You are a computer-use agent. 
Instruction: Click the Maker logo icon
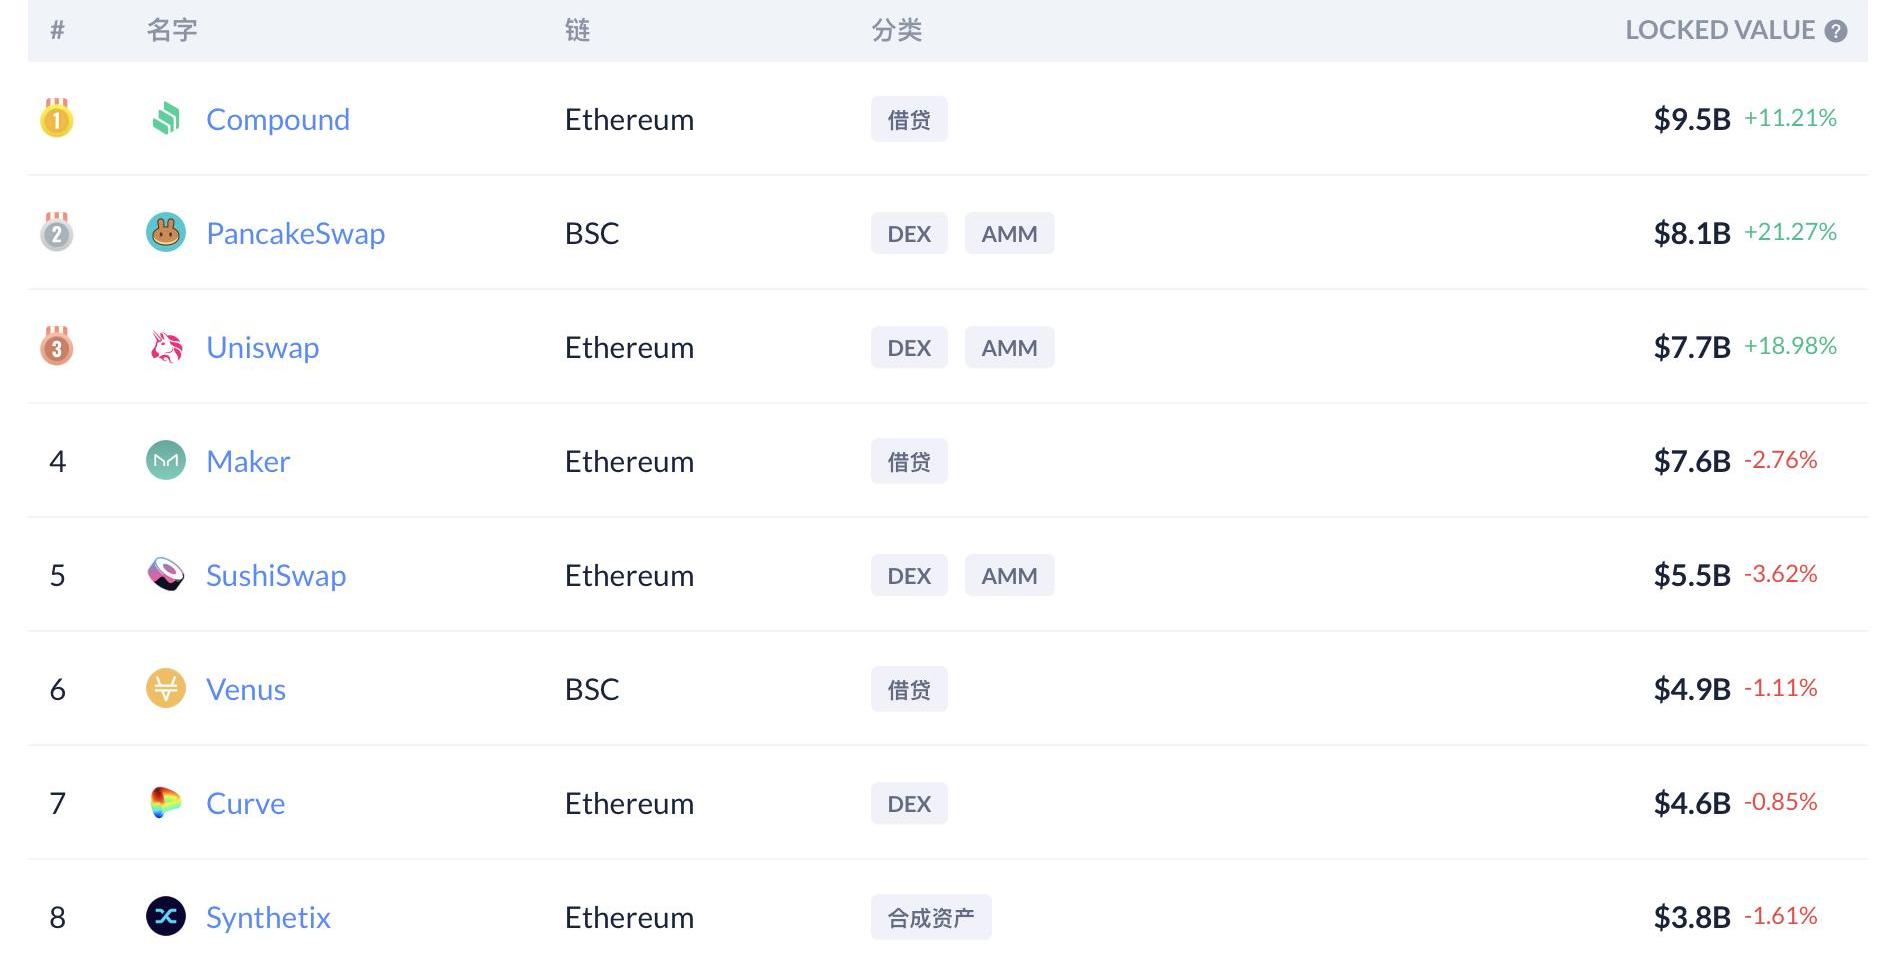pos(166,461)
